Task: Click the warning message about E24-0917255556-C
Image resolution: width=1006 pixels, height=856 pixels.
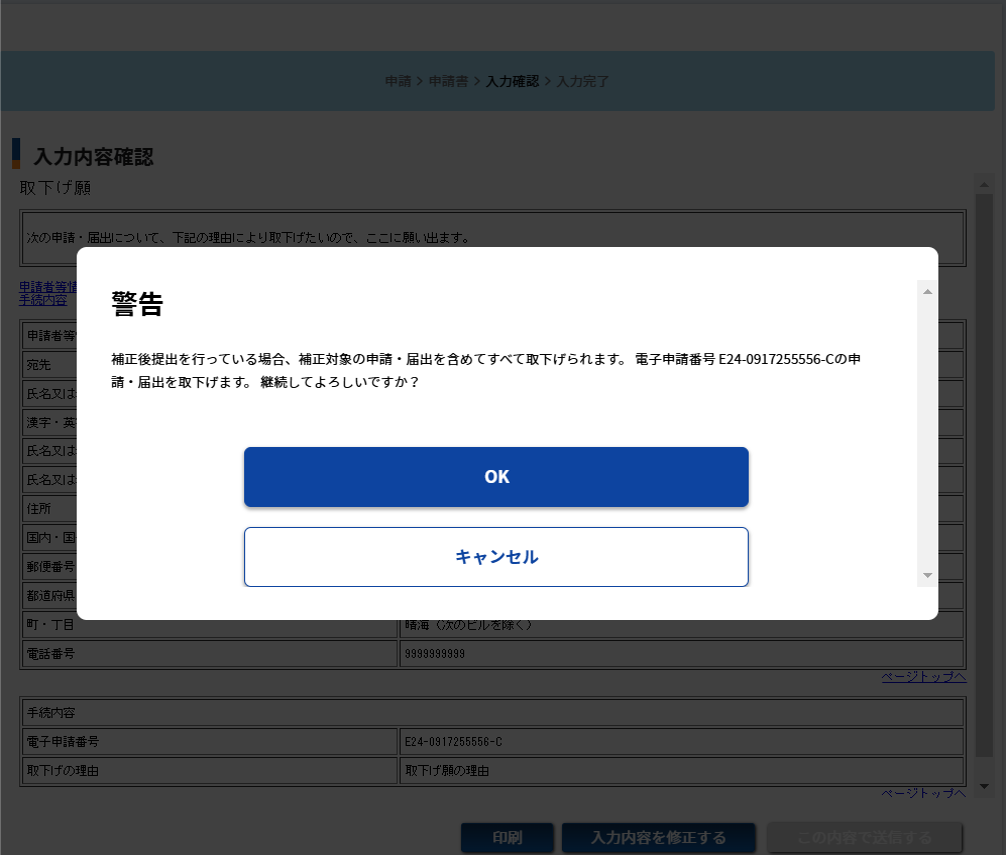Action: tap(486, 370)
